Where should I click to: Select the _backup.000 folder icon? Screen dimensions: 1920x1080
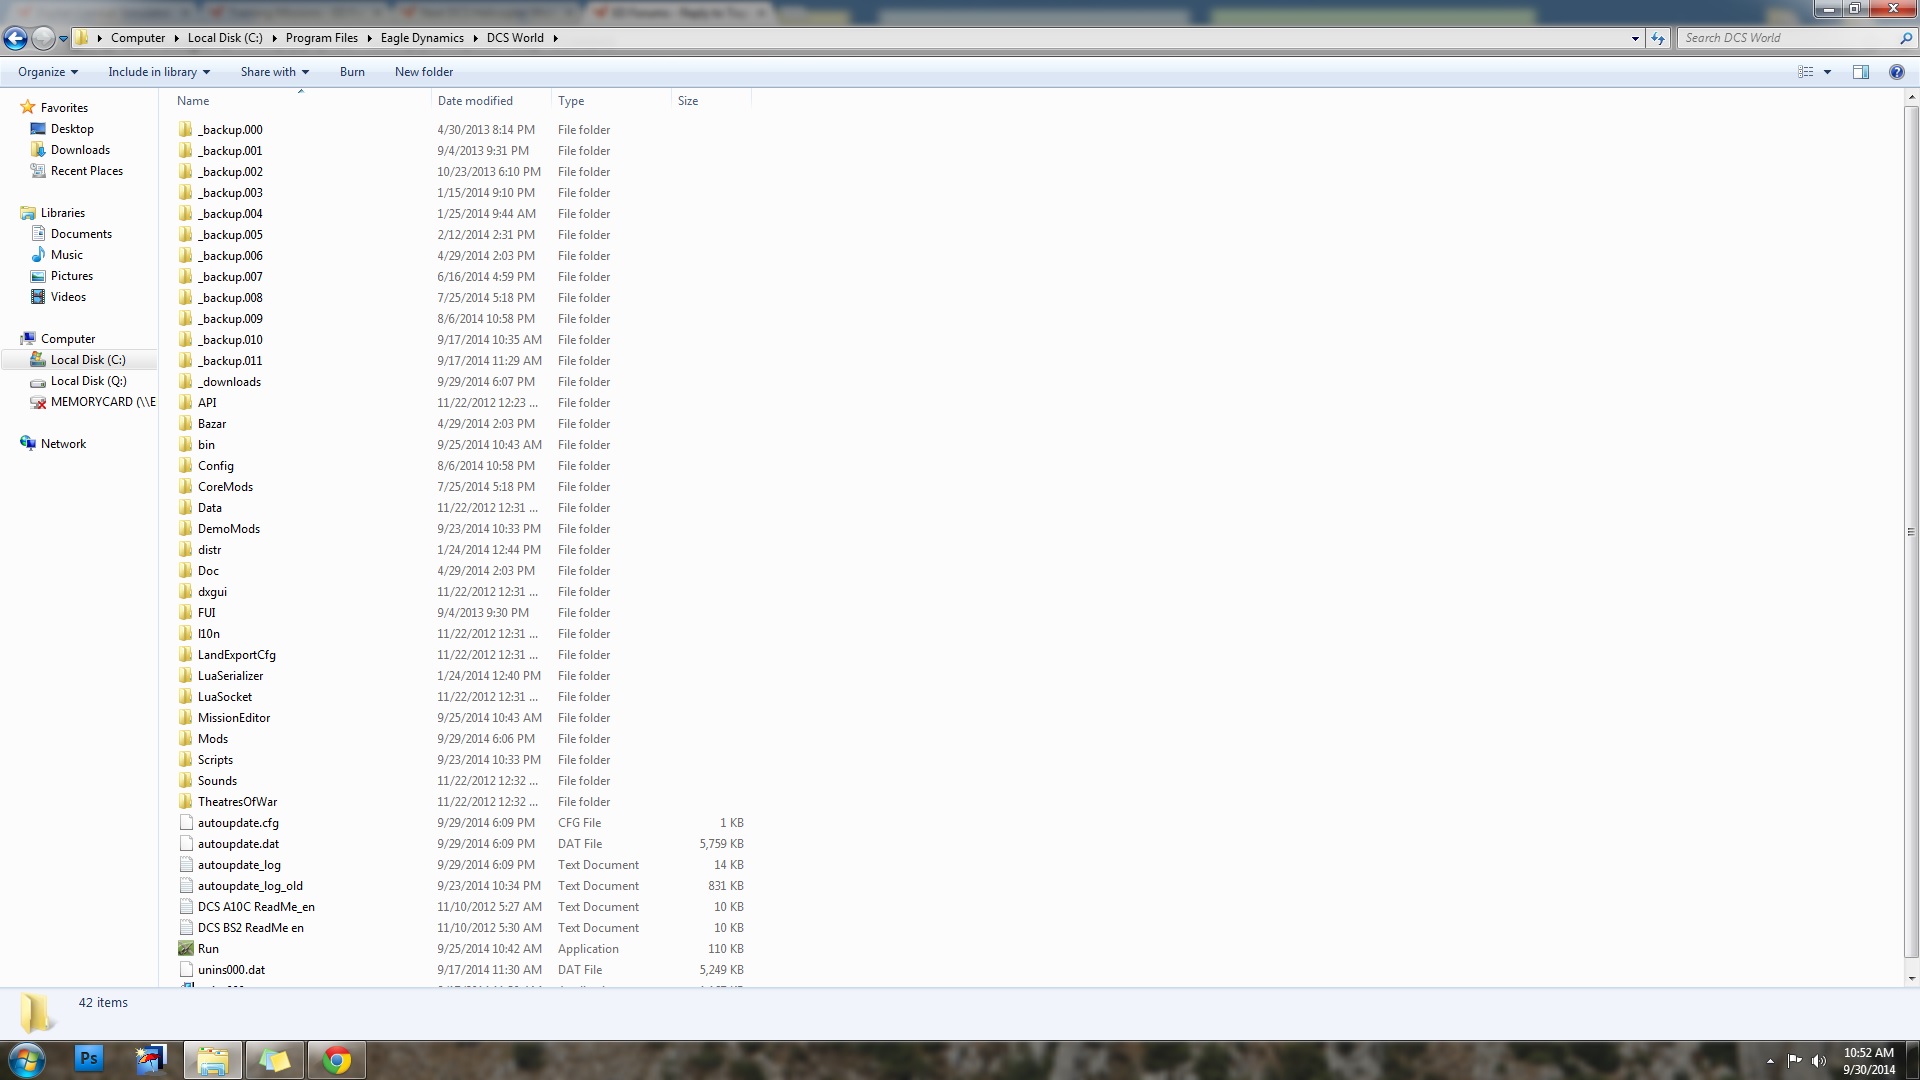[185, 130]
